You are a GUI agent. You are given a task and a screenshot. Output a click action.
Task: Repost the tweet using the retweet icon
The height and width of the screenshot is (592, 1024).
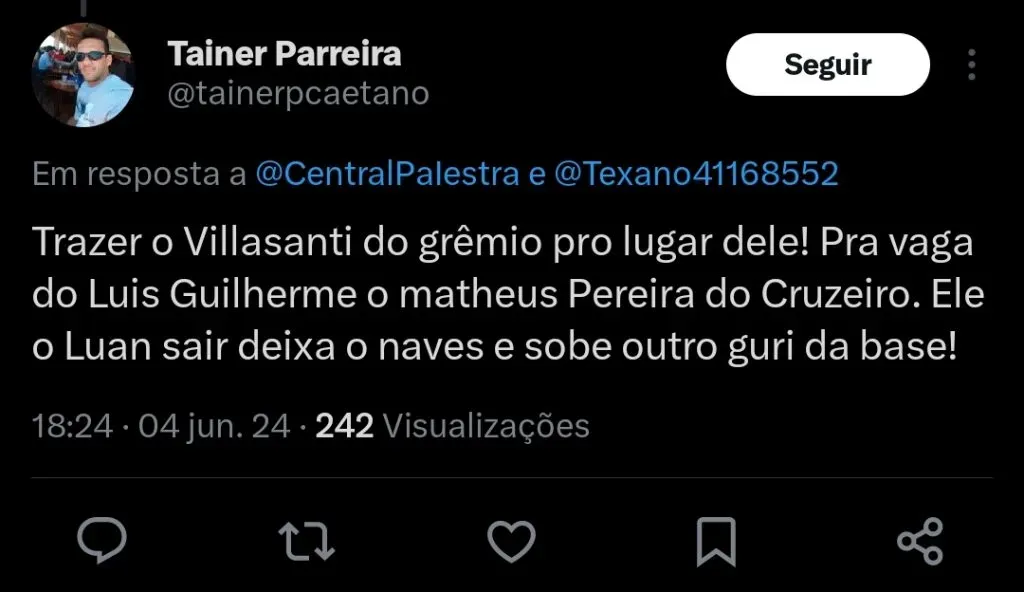307,541
